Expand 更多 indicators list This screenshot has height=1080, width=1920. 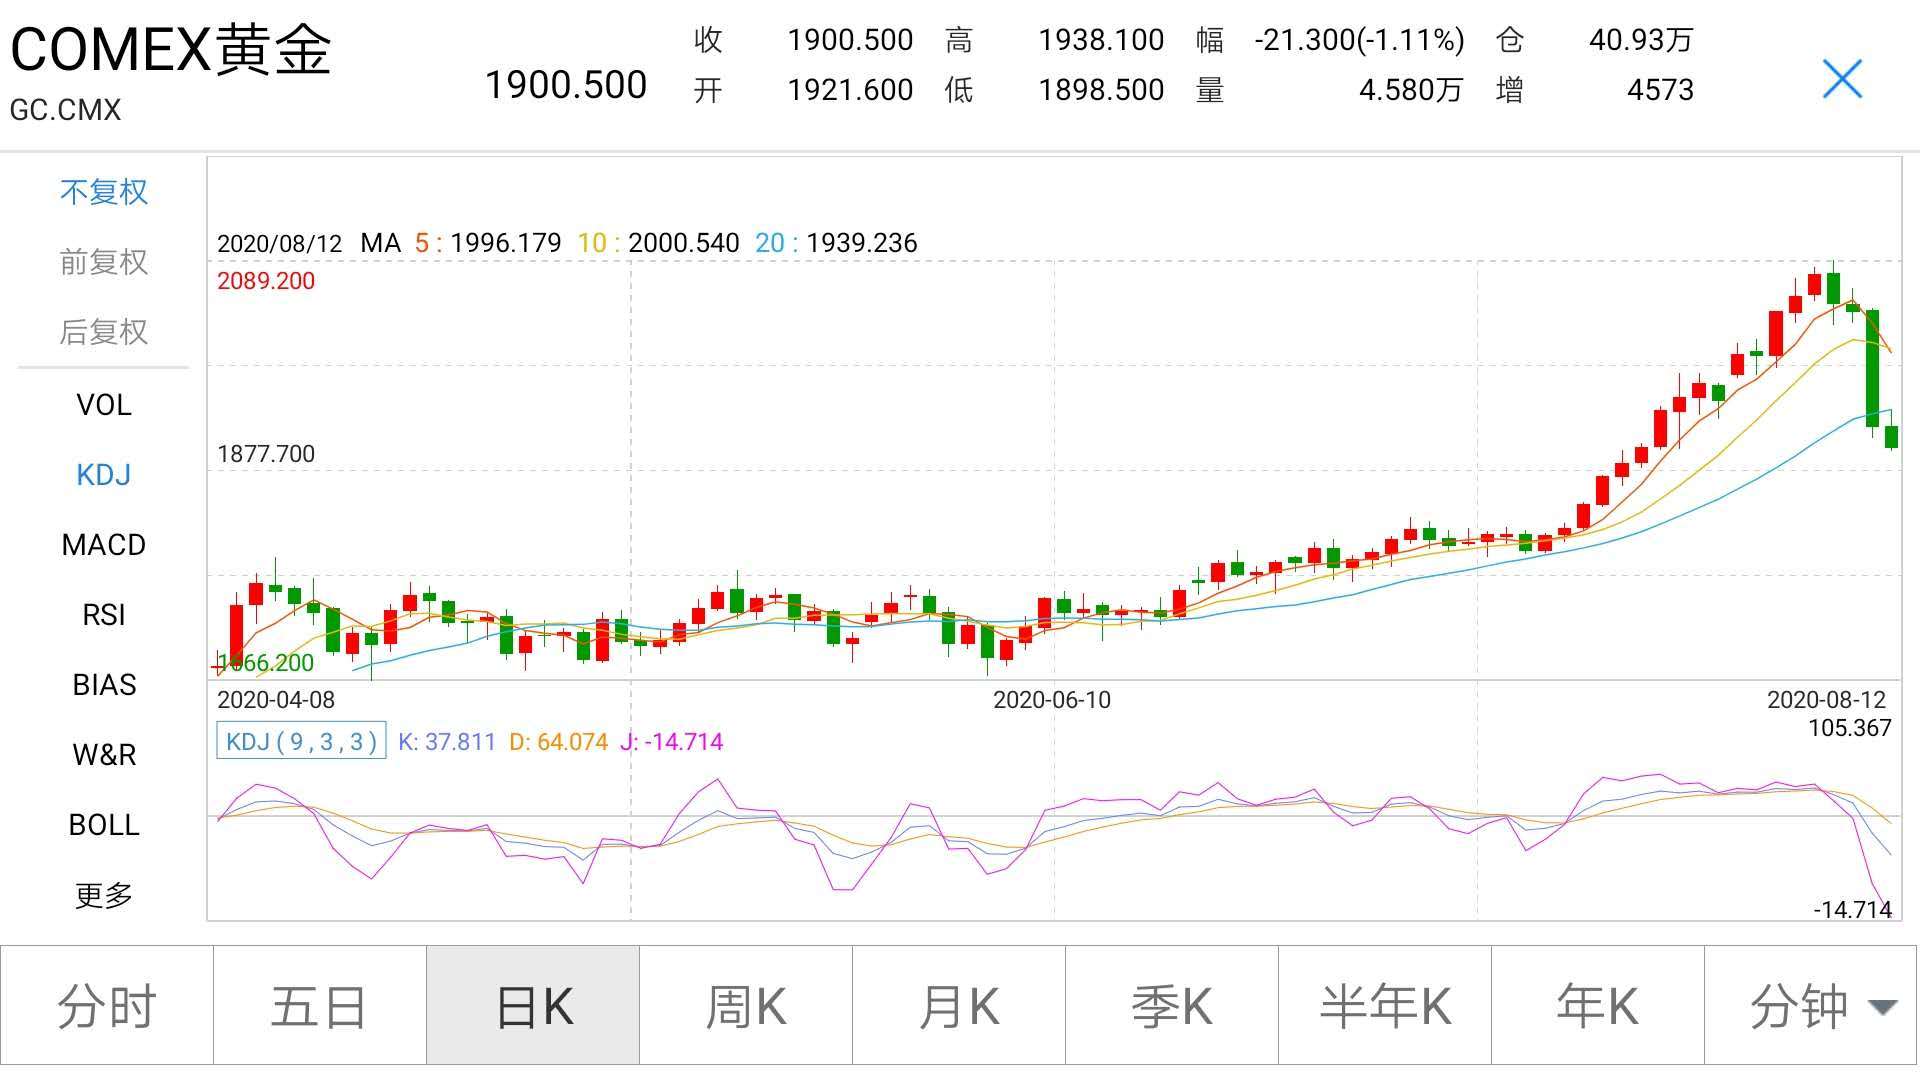tap(104, 895)
